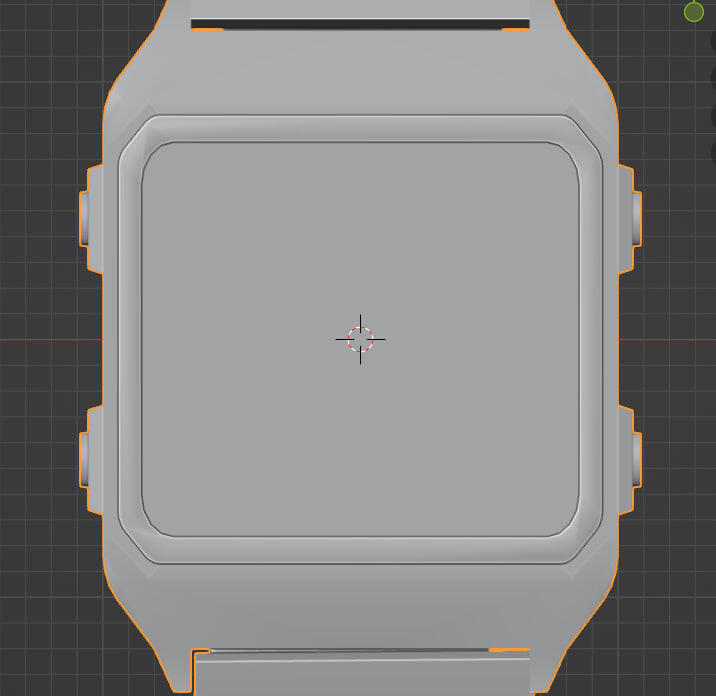Image resolution: width=716 pixels, height=696 pixels.
Task: Click the 3D cursor at viewport center
Action: pos(360,339)
